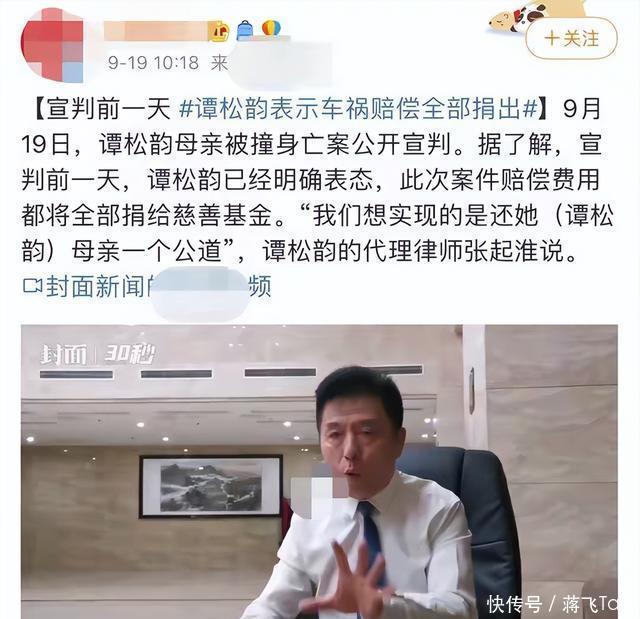Click the 9-19 10:18 post timestamp
This screenshot has width=640, height=619.
click(x=153, y=63)
